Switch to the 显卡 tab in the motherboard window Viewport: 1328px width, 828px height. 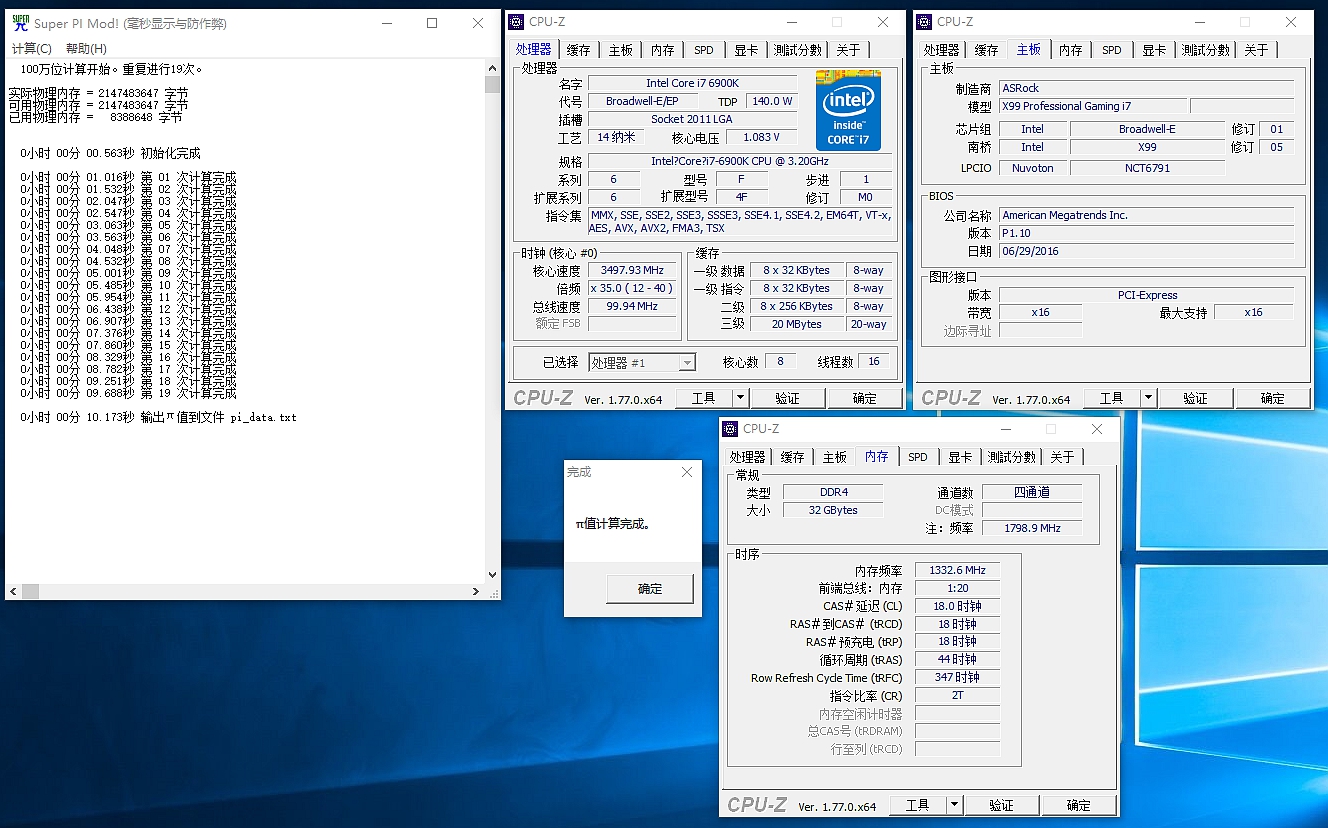click(1155, 48)
